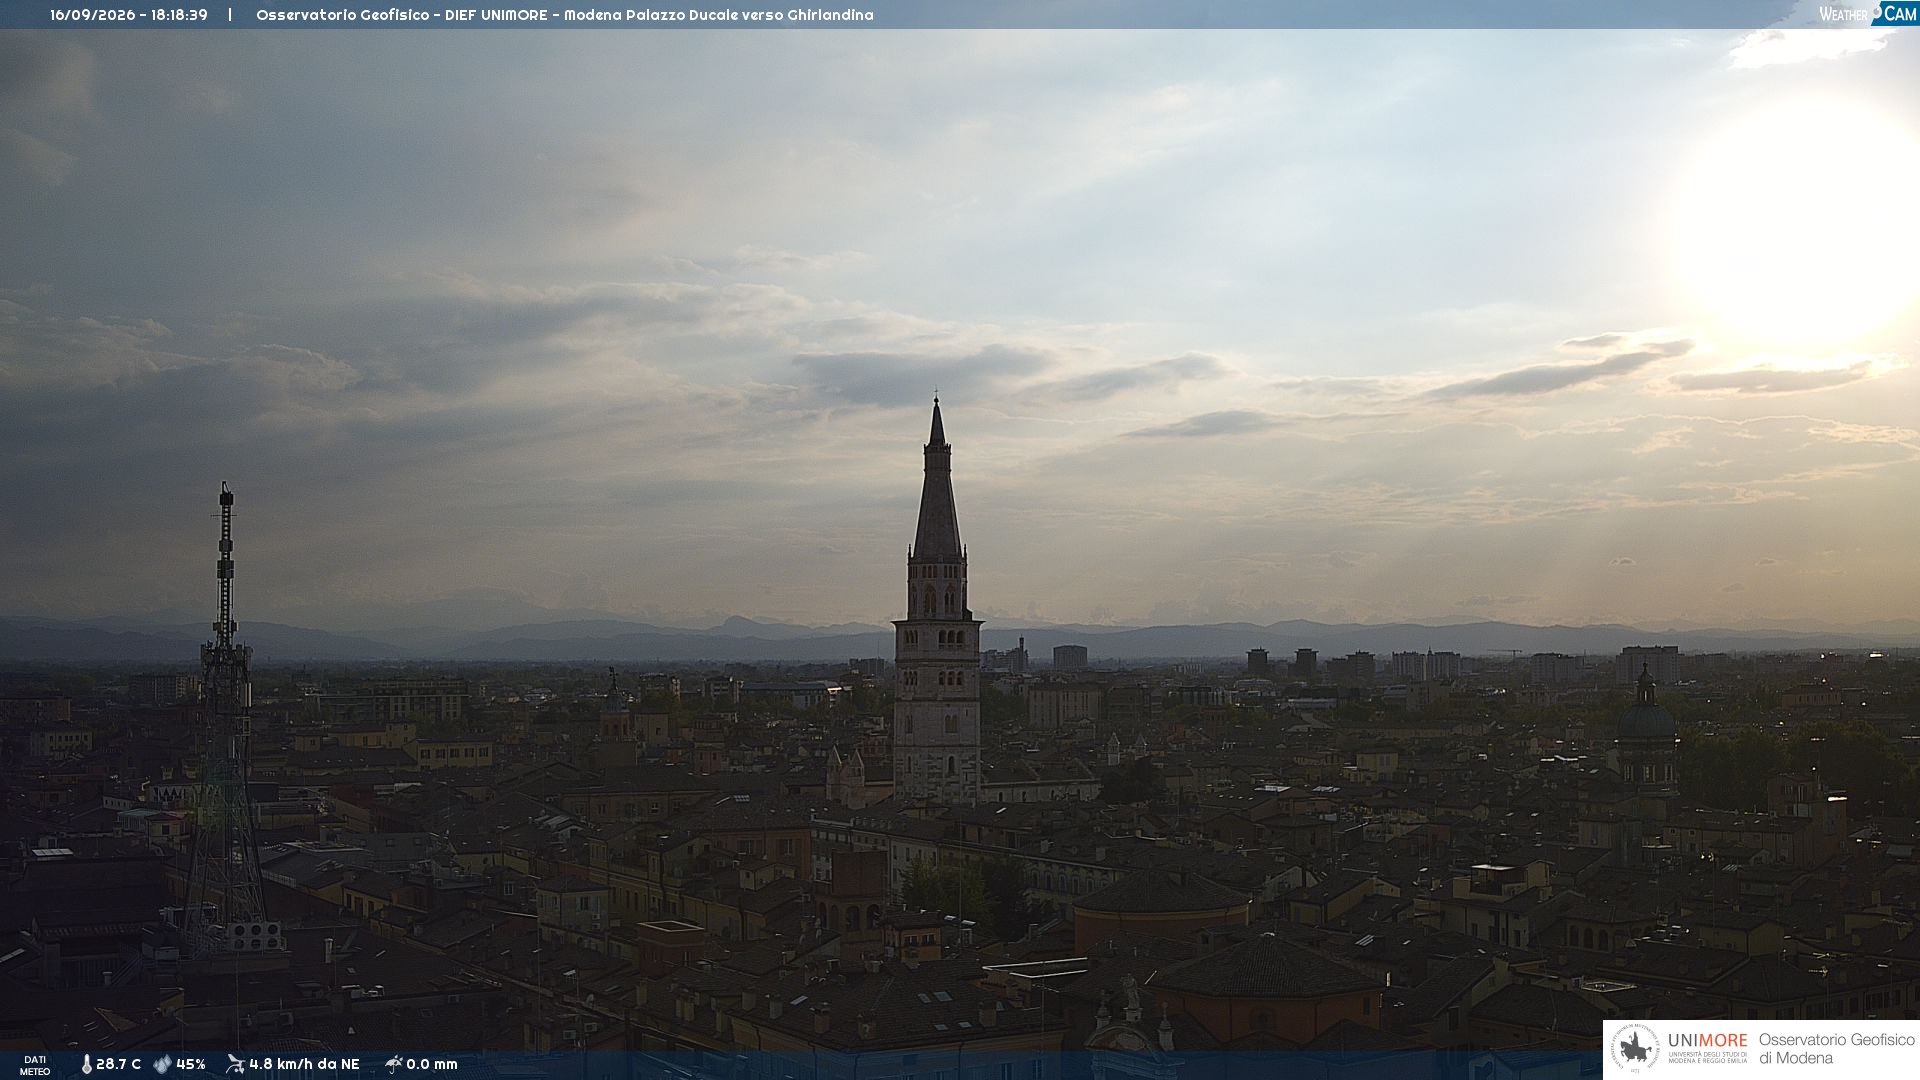This screenshot has width=1920, height=1080.
Task: Open the UNIMORE wordmark link
Action: [1708, 1041]
